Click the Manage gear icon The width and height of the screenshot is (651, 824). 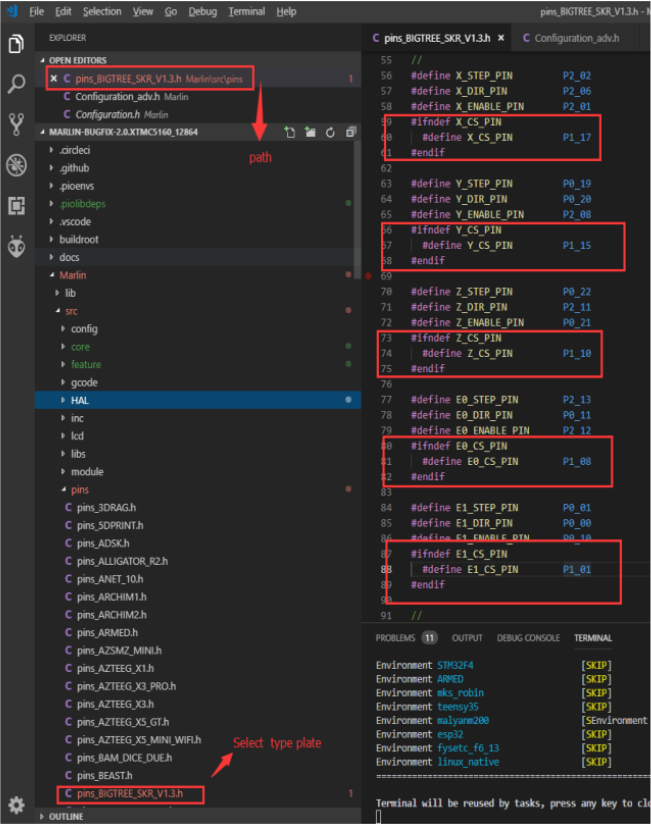[x=17, y=804]
